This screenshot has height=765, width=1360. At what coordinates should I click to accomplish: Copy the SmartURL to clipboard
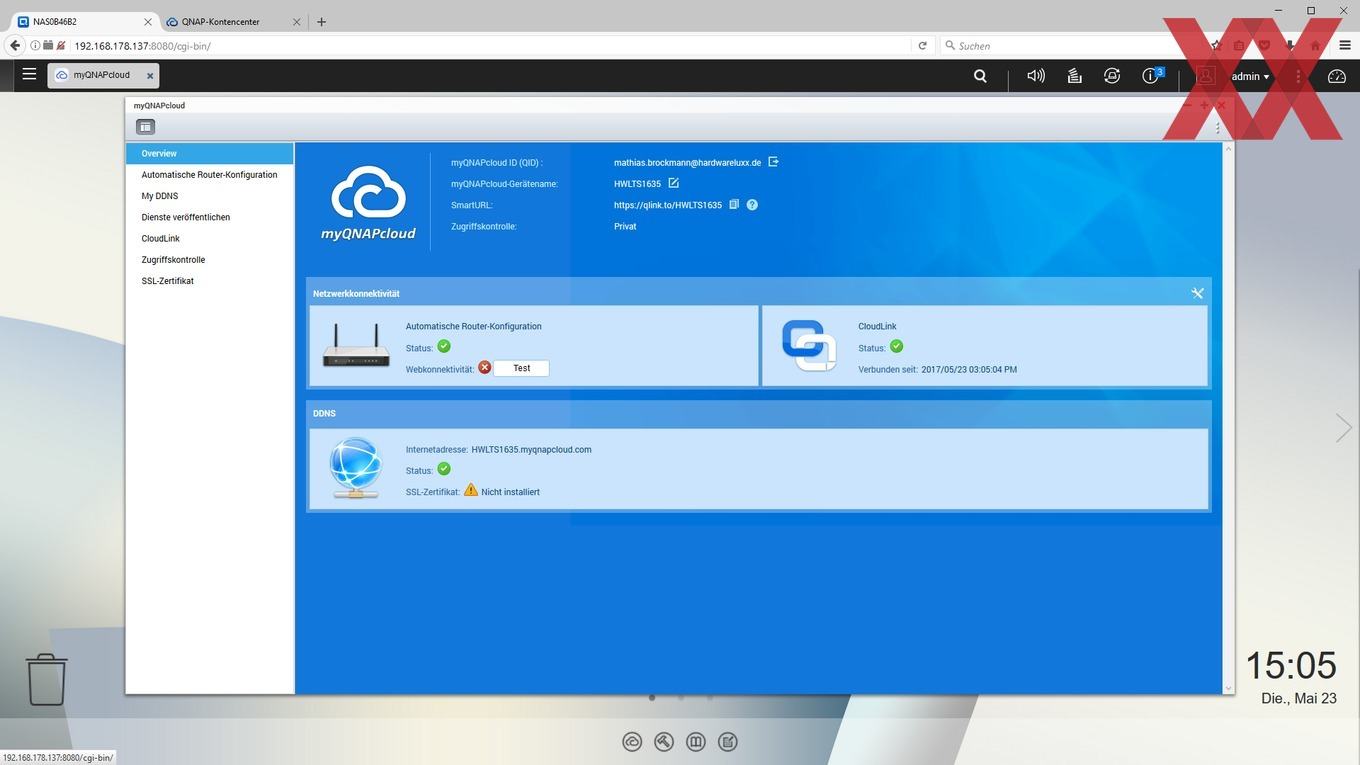[733, 204]
